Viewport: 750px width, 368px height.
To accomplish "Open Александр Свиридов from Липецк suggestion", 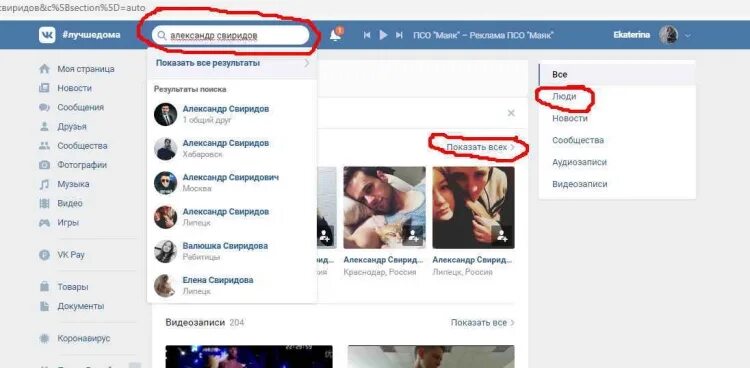I will [232, 217].
